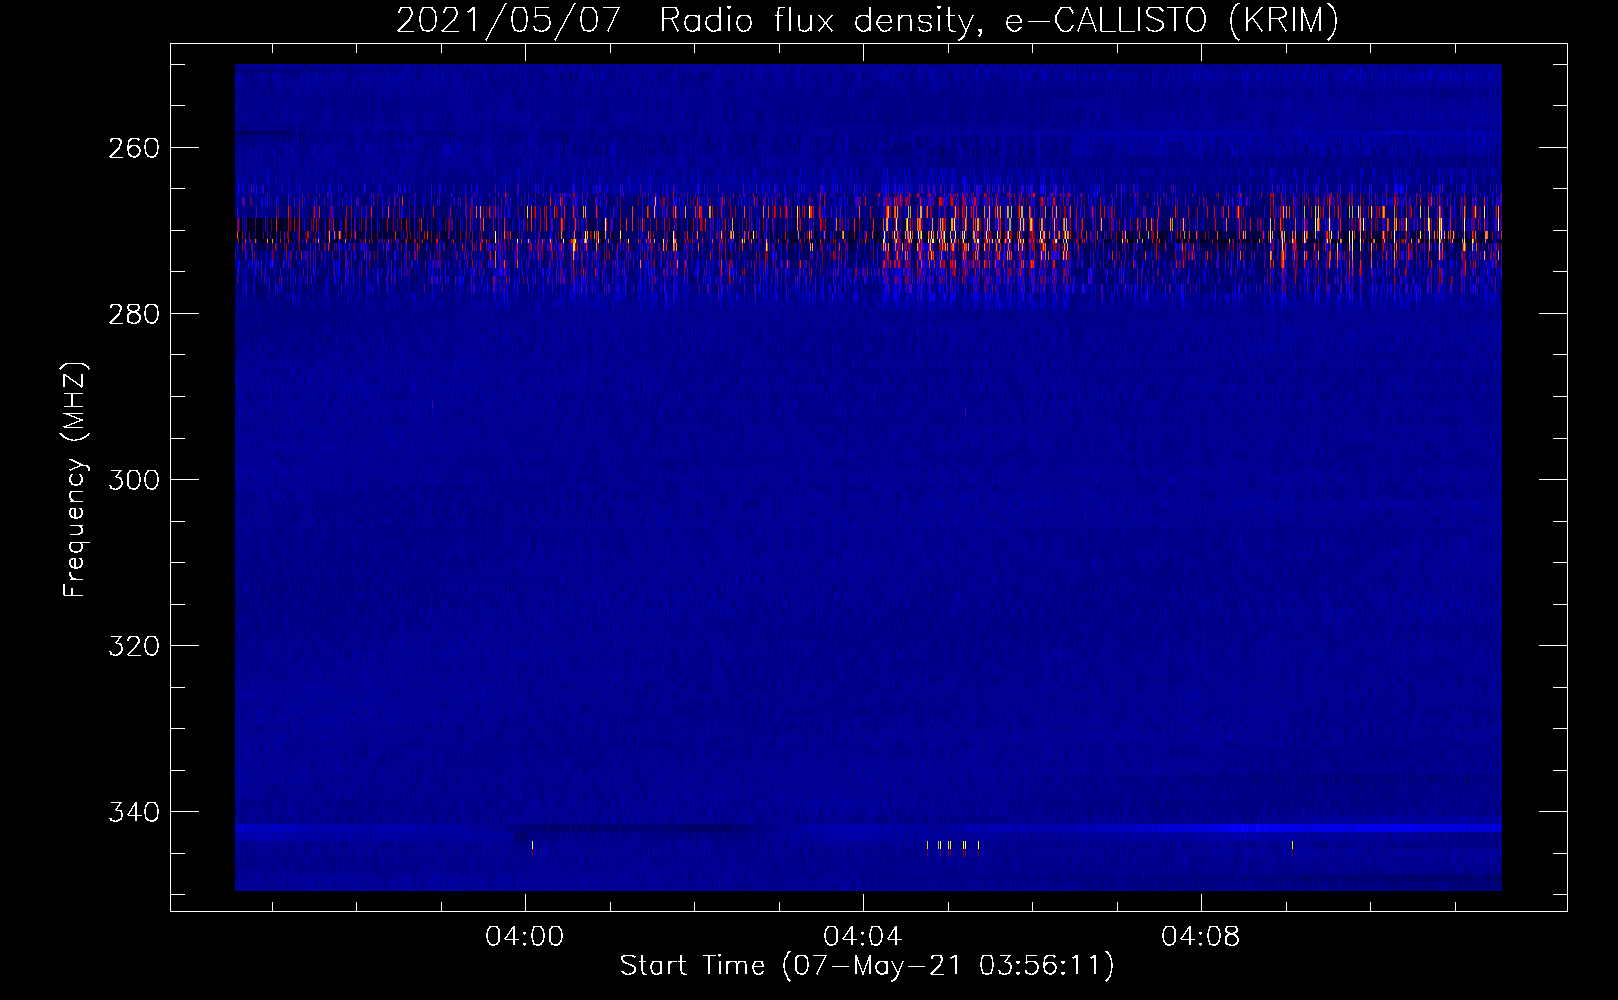Click the 'Frequency (MHZ)' axis label
1618x1000 pixels.
[75, 479]
